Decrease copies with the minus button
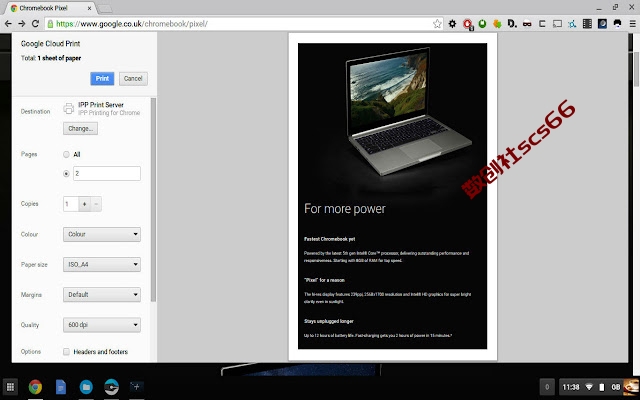640x400 pixels. (x=96, y=204)
